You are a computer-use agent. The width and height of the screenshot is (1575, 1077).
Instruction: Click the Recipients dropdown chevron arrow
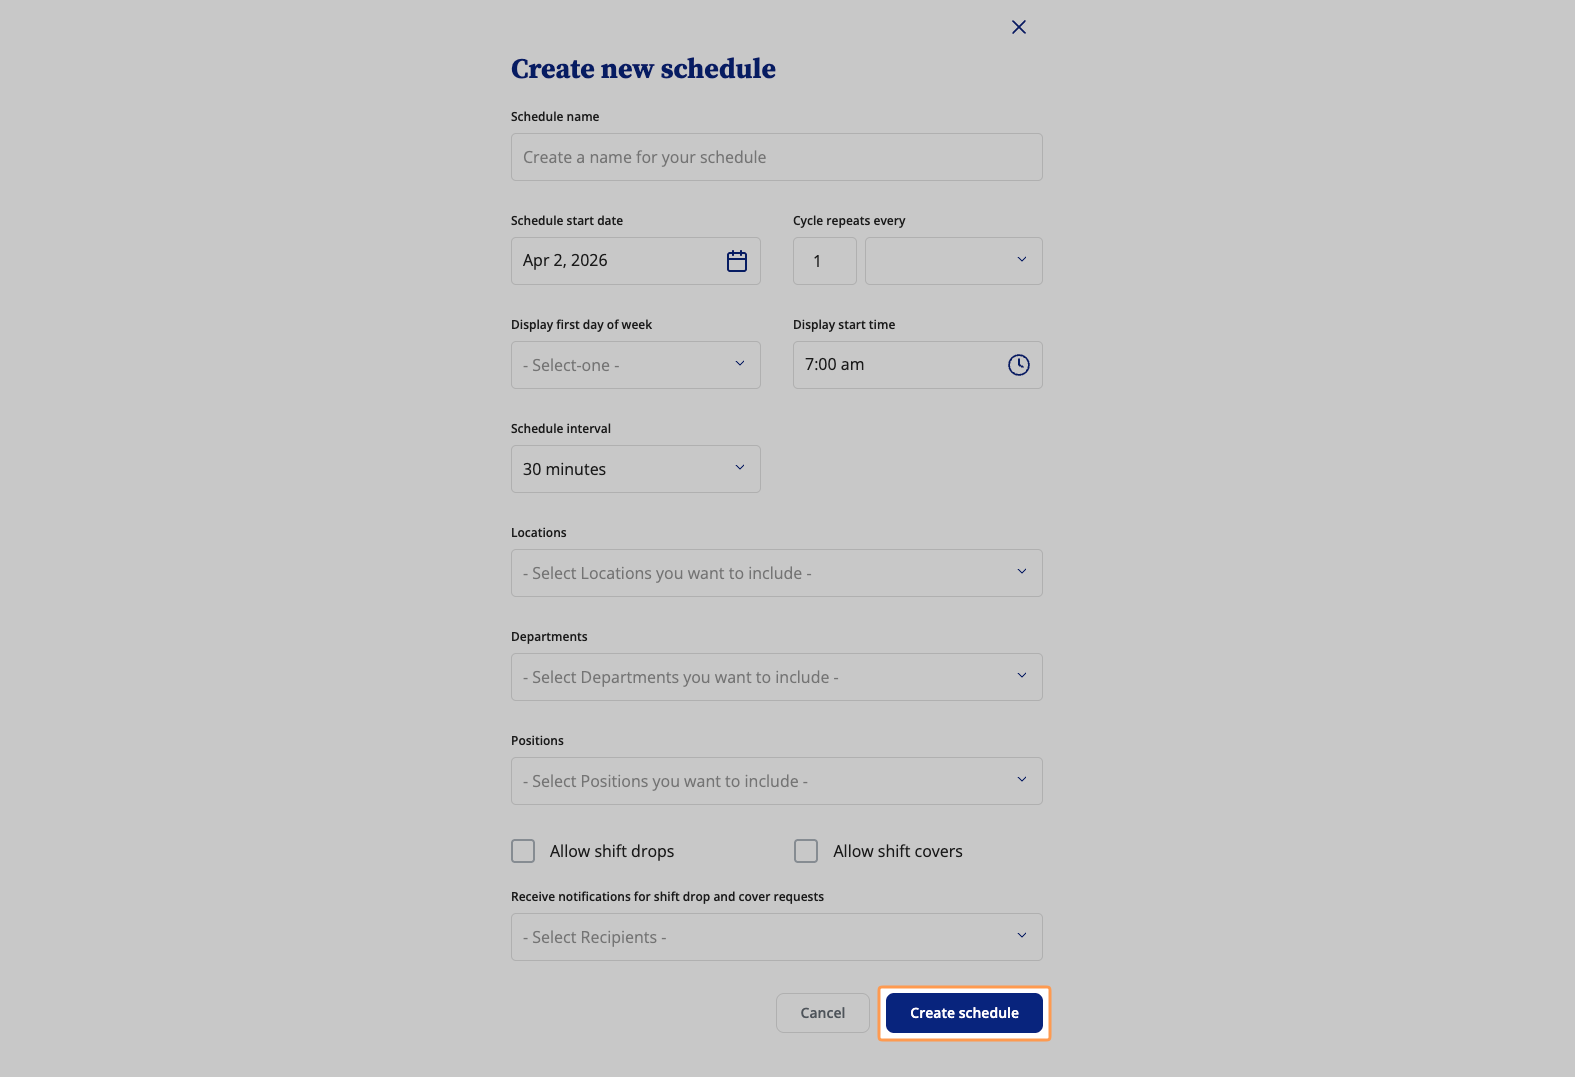click(1022, 936)
